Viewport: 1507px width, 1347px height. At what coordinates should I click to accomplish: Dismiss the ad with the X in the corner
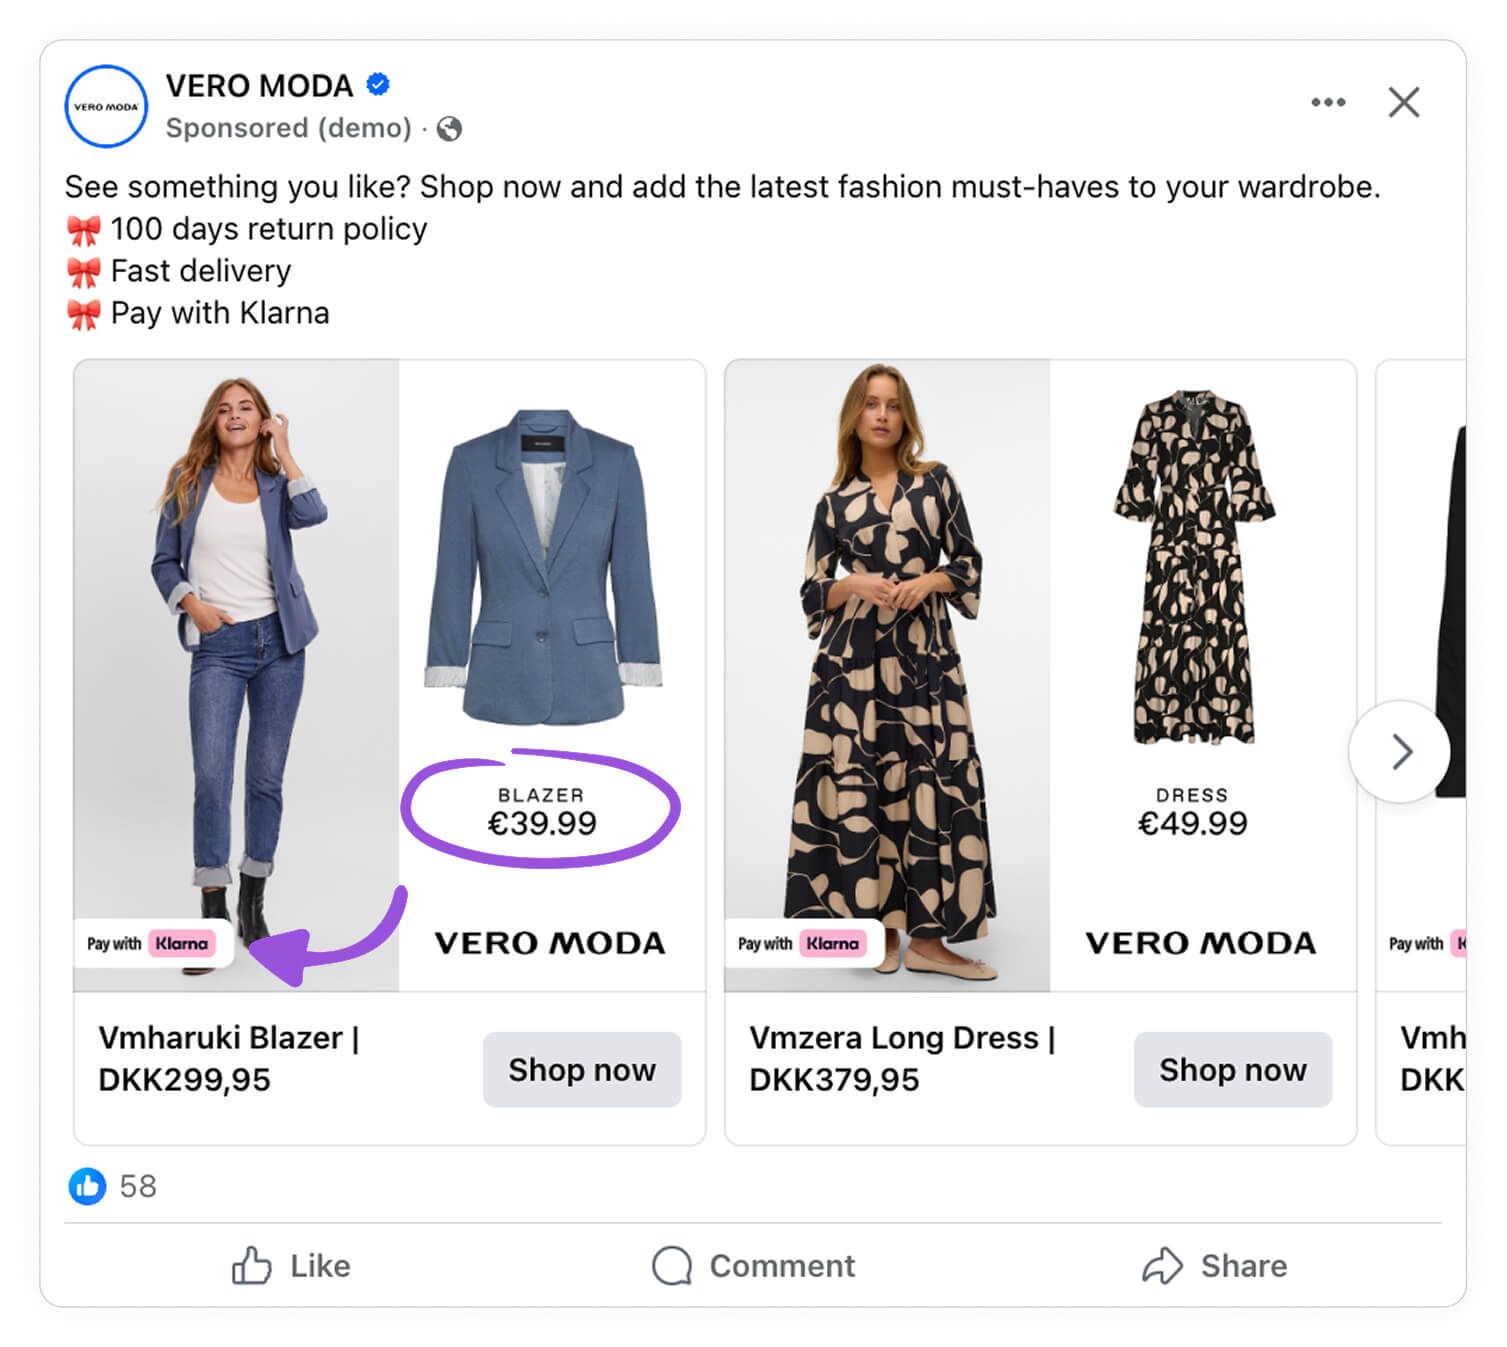click(1404, 101)
